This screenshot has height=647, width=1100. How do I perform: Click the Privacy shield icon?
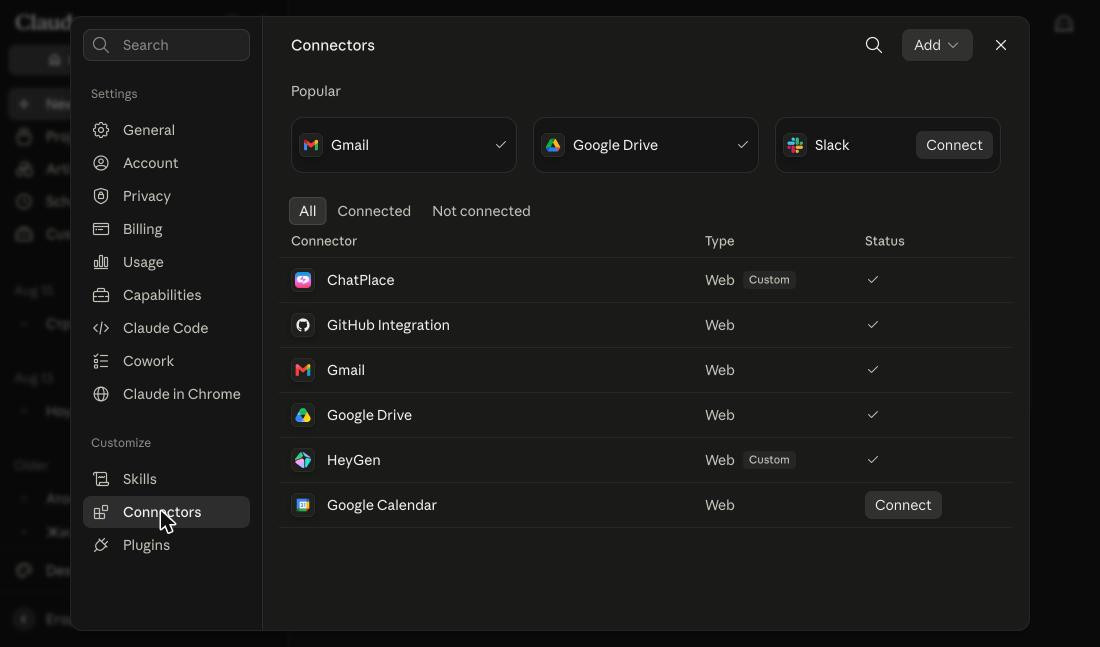[x=101, y=196]
